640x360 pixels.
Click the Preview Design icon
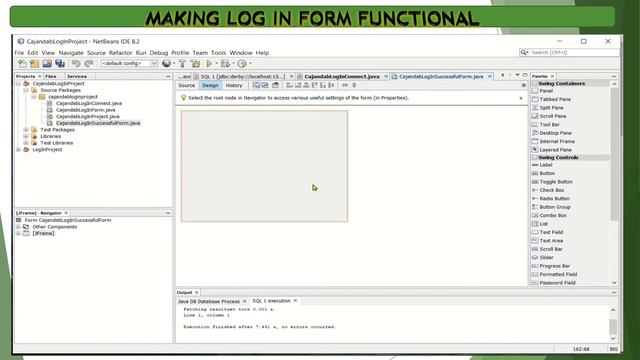(x=276, y=85)
